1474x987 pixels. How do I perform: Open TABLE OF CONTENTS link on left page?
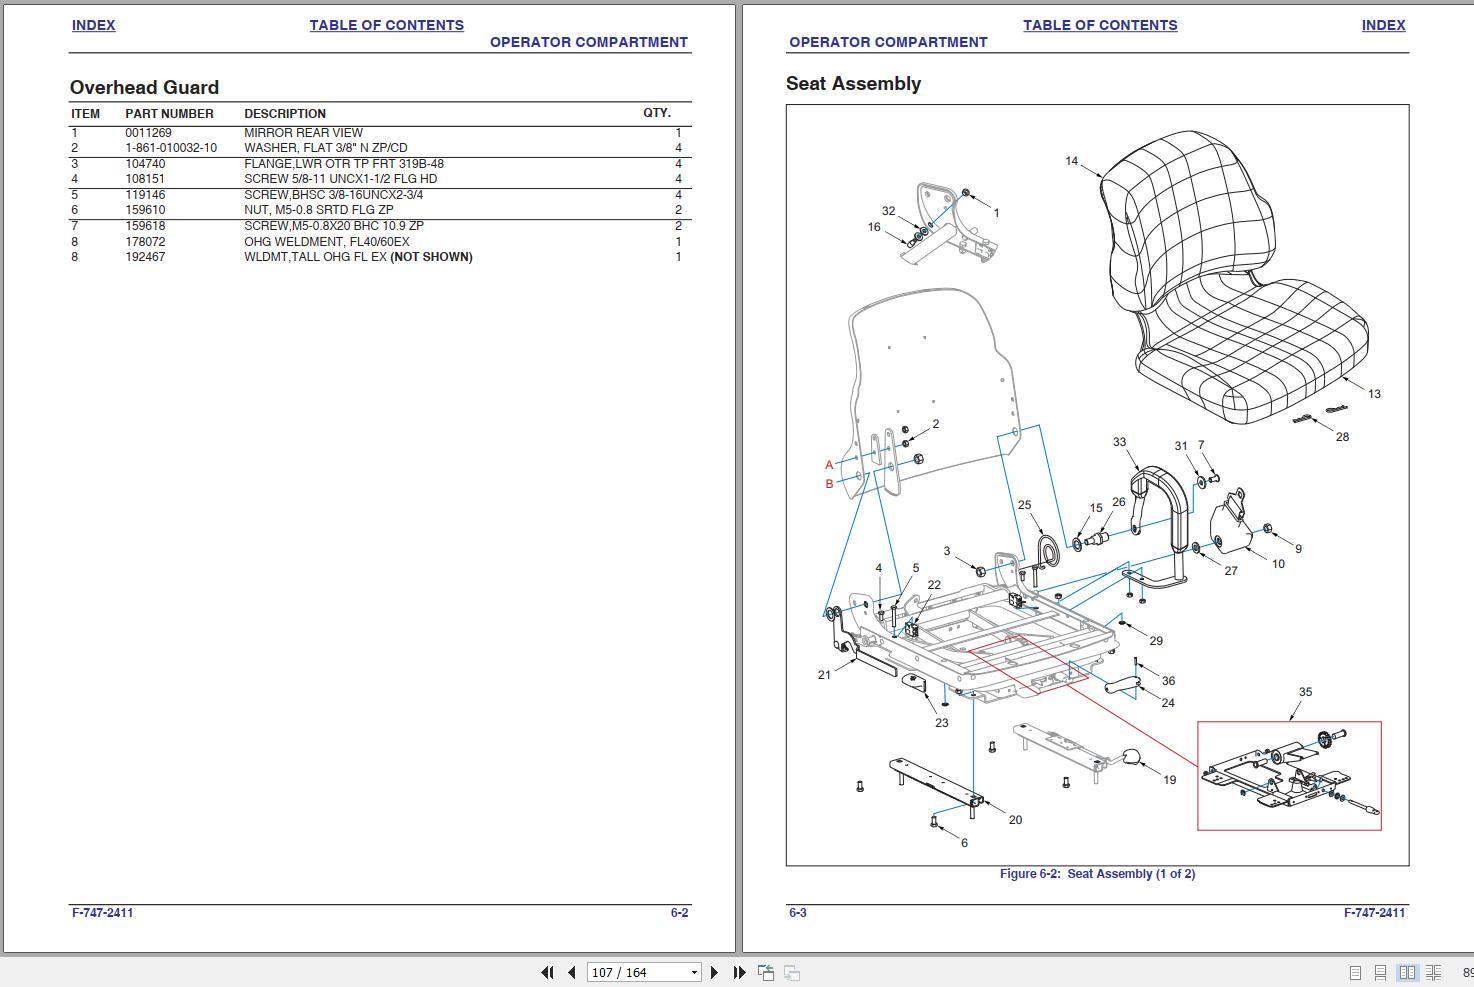[x=386, y=25]
